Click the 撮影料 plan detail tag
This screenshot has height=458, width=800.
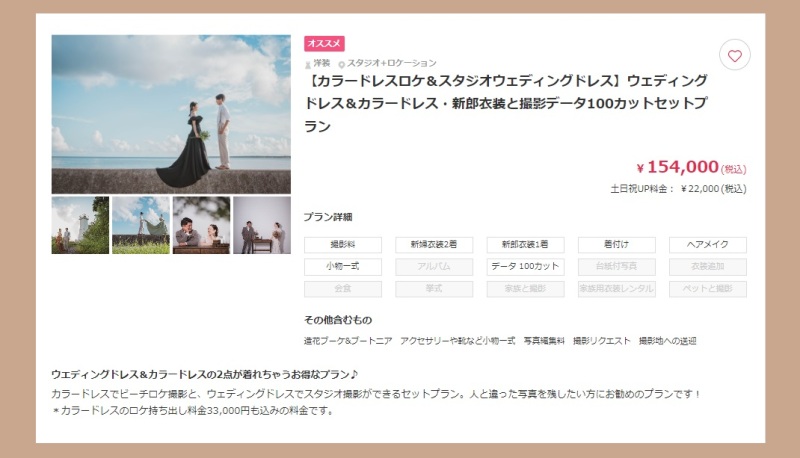(342, 245)
